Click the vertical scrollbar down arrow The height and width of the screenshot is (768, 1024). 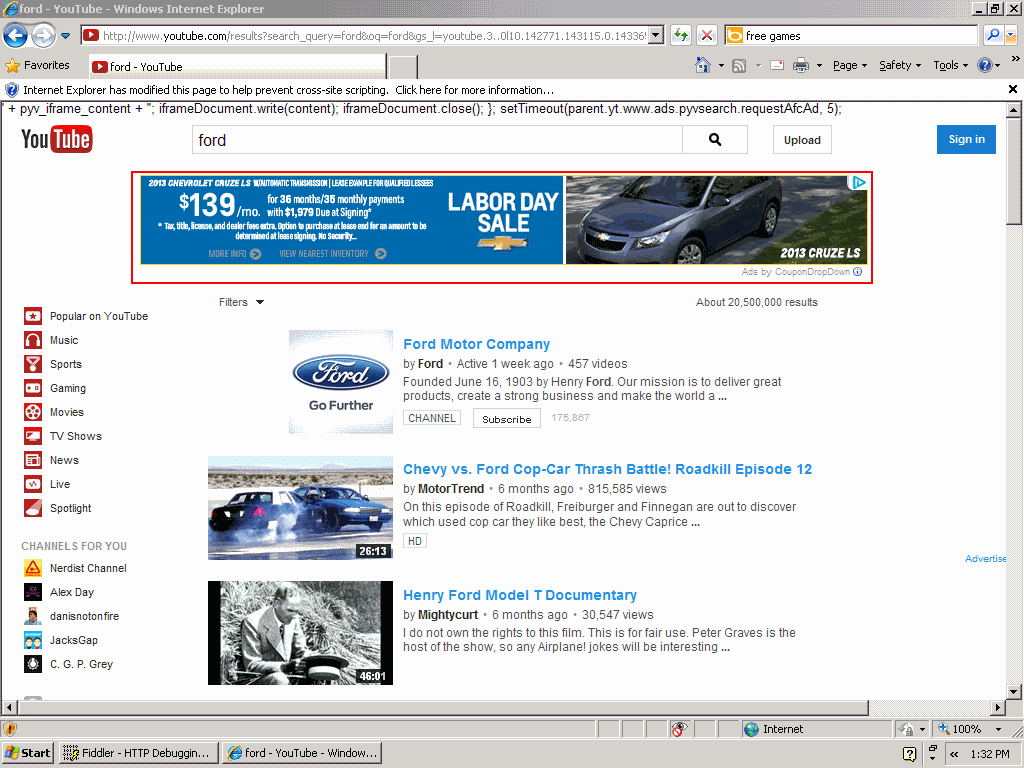pyautogui.click(x=1013, y=691)
